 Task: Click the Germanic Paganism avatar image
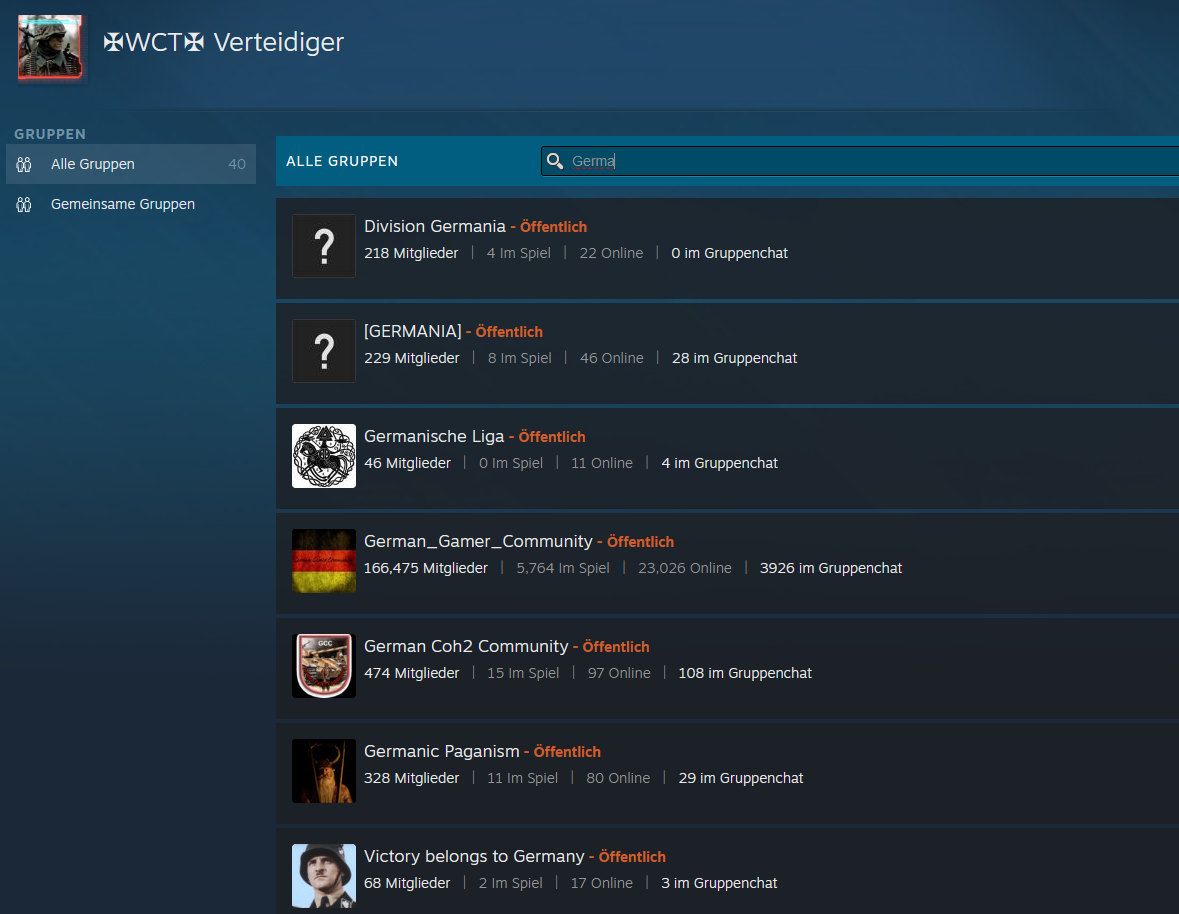pyautogui.click(x=324, y=771)
